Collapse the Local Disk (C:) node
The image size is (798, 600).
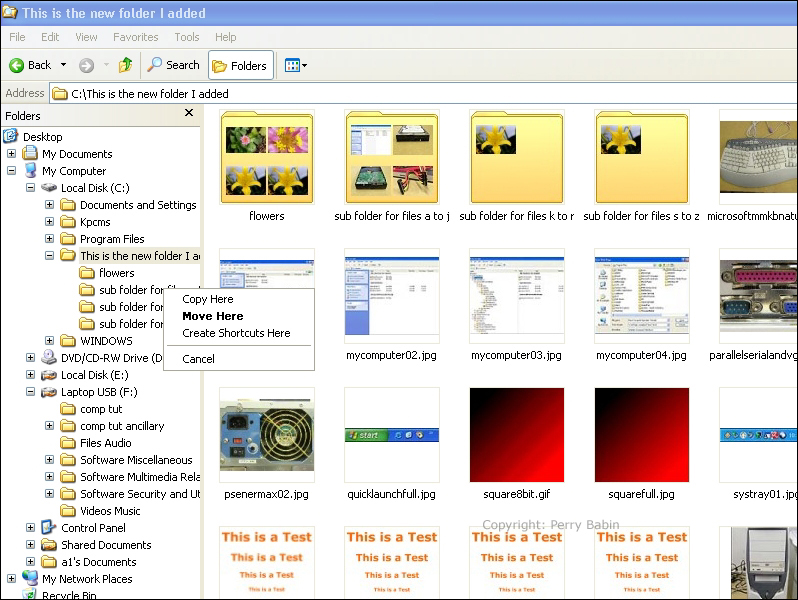tap(31, 188)
